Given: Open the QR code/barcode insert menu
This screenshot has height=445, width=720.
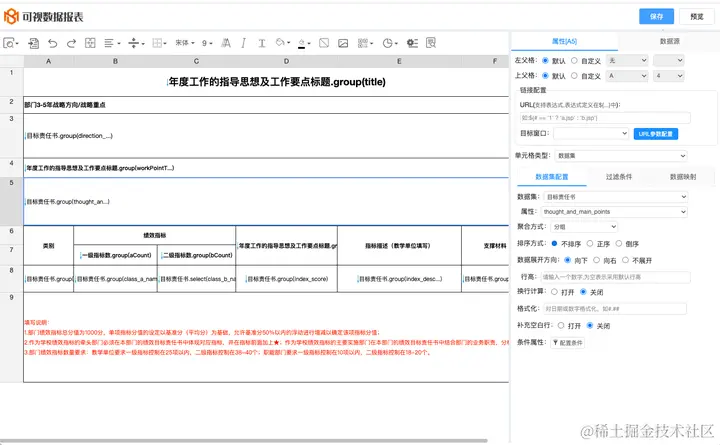Looking at the screenshot, I should [x=365, y=43].
